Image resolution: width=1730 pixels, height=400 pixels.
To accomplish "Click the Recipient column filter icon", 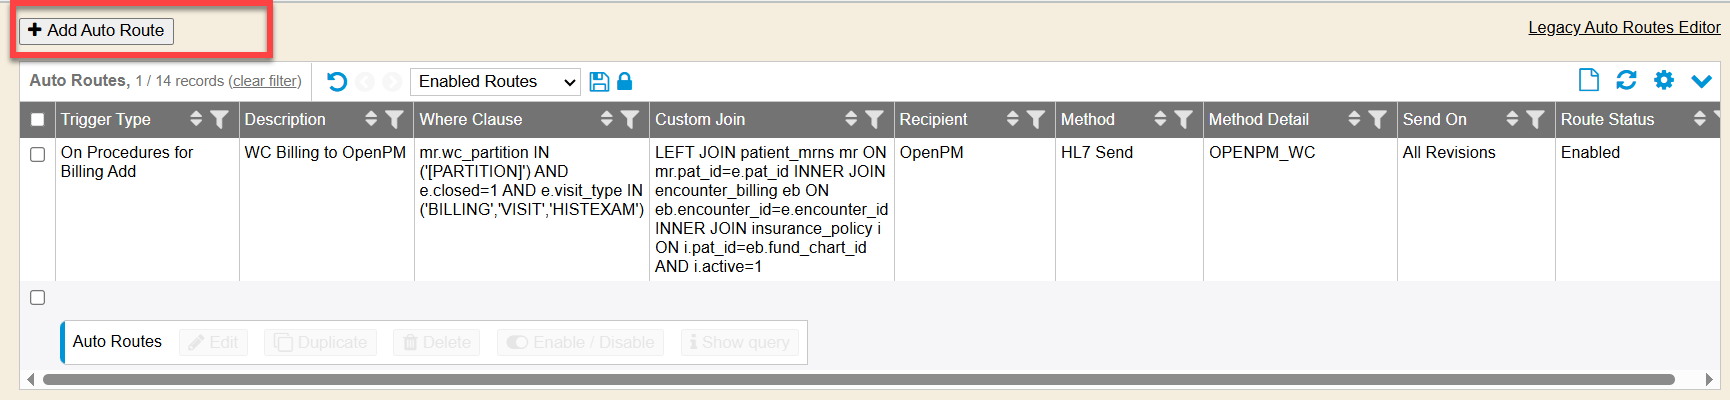I will click(1036, 120).
